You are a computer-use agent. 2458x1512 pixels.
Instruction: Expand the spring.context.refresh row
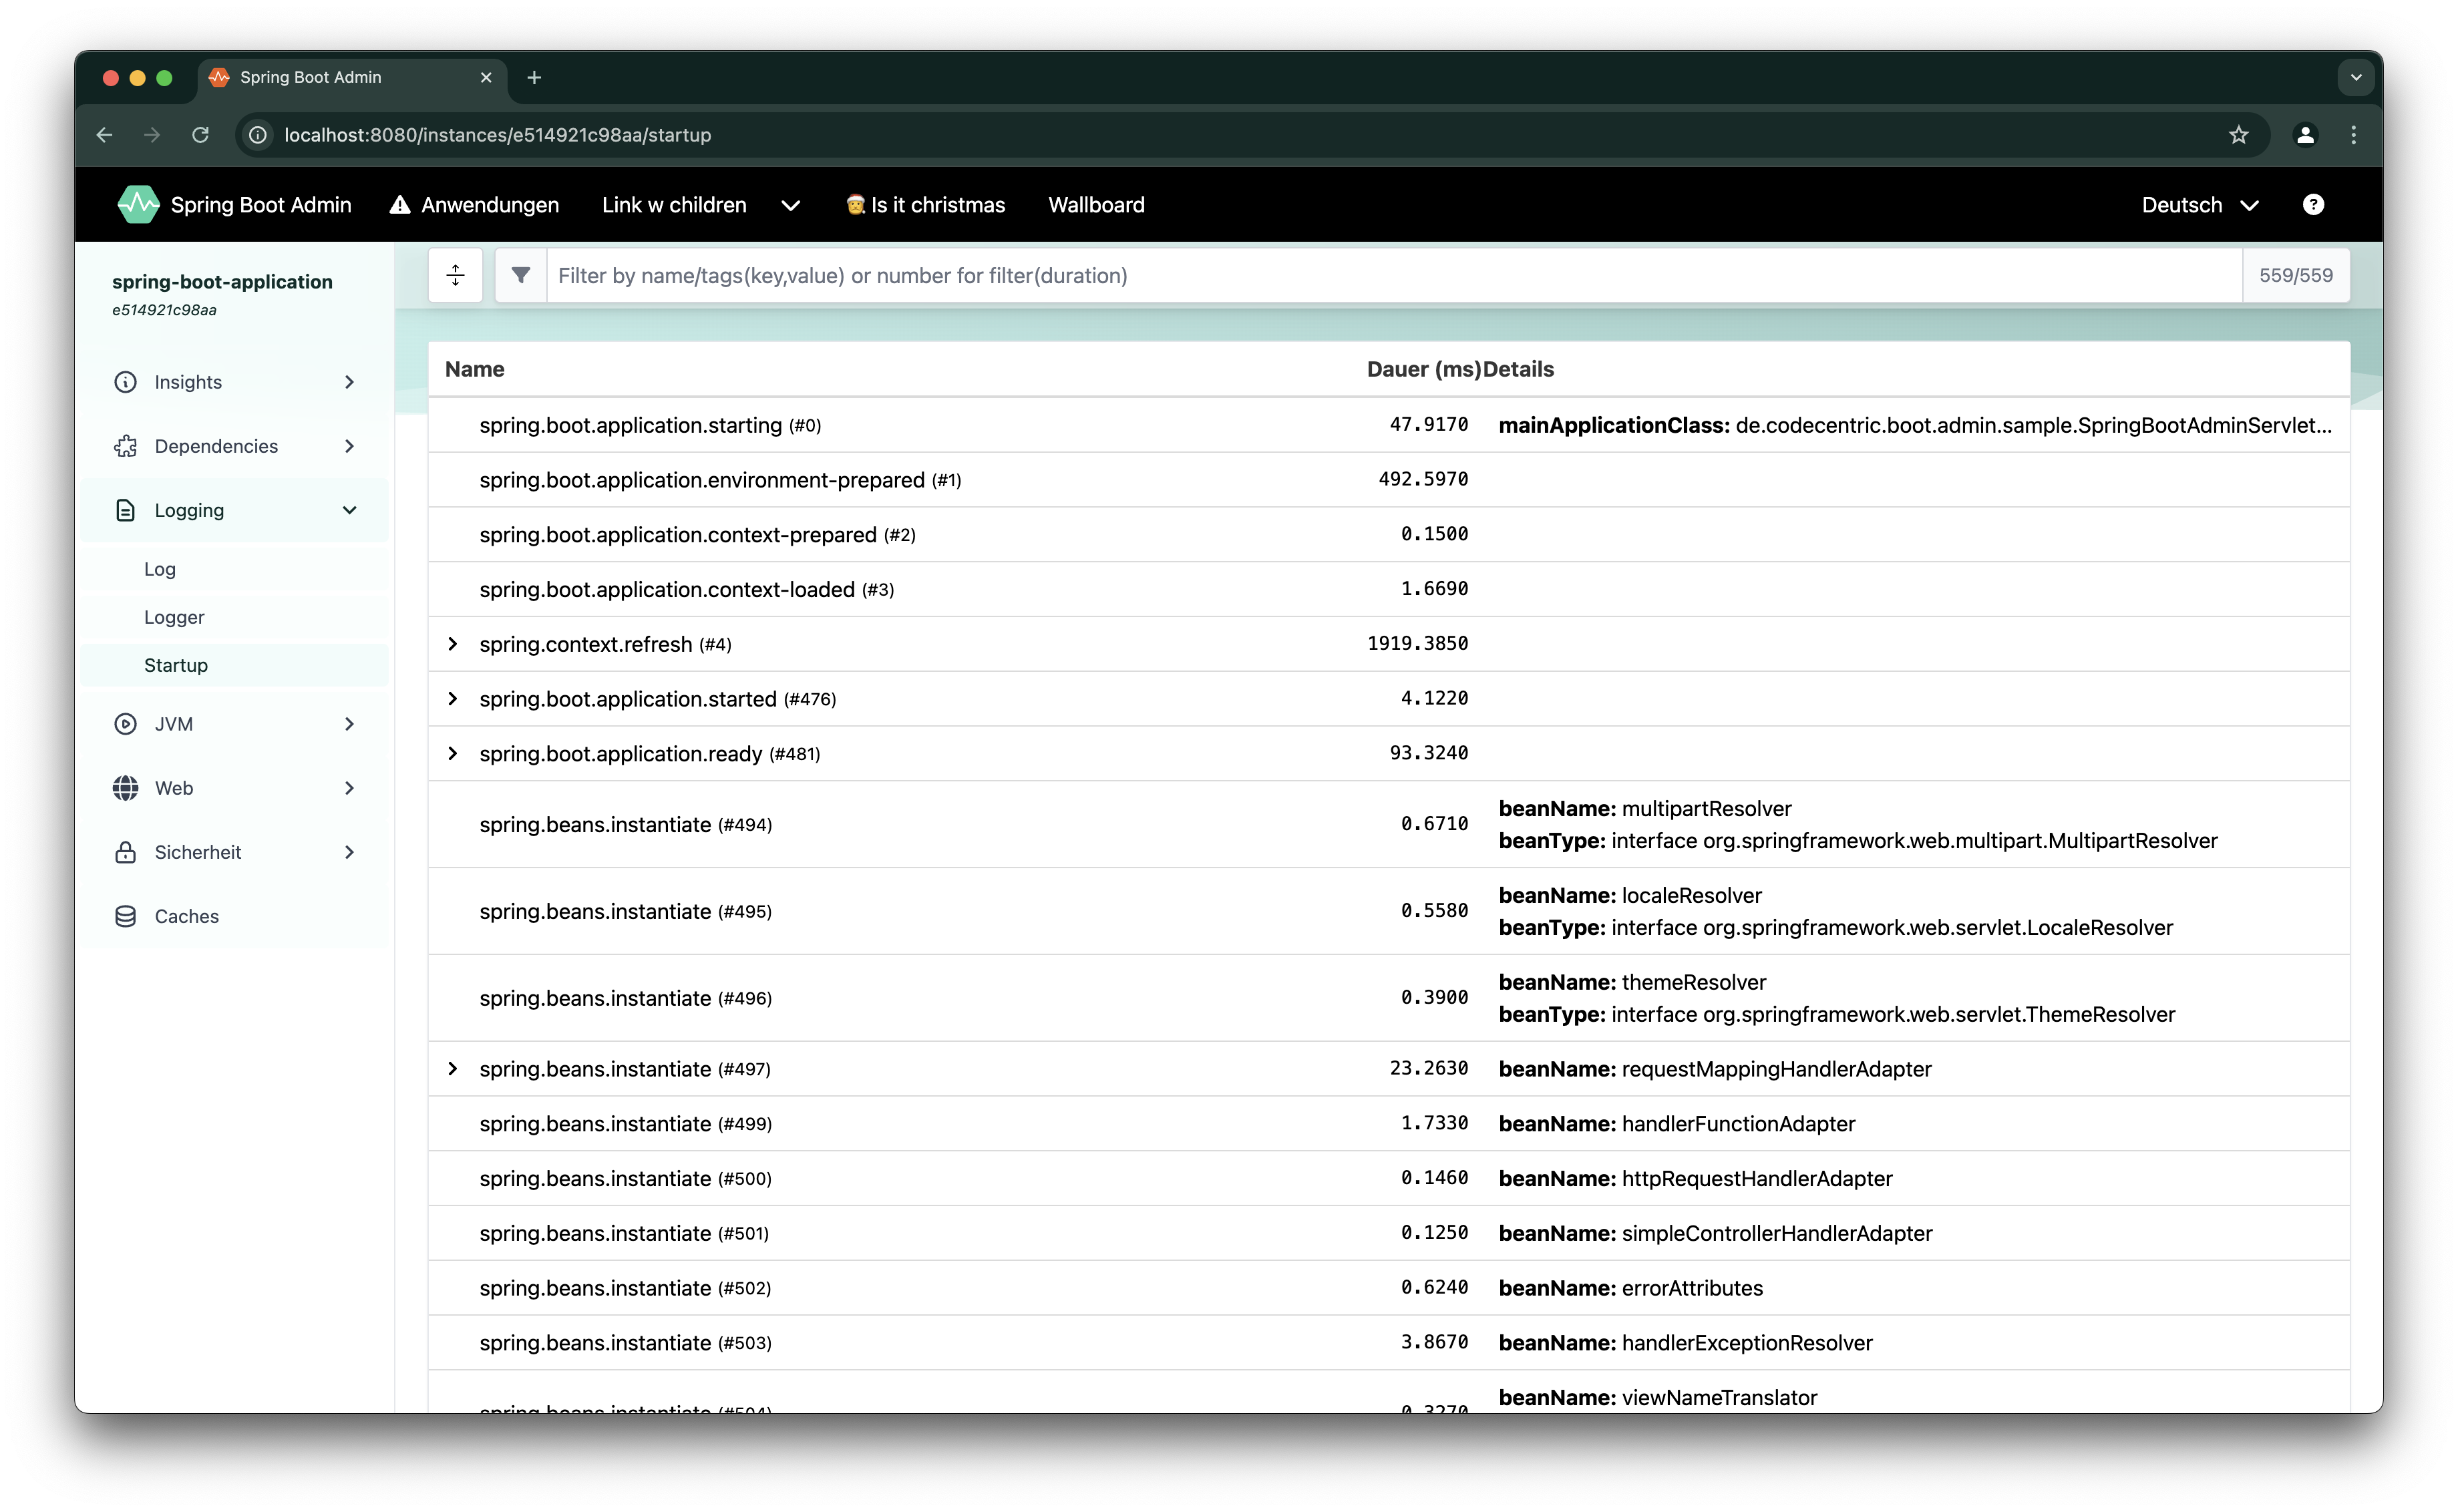tap(453, 643)
